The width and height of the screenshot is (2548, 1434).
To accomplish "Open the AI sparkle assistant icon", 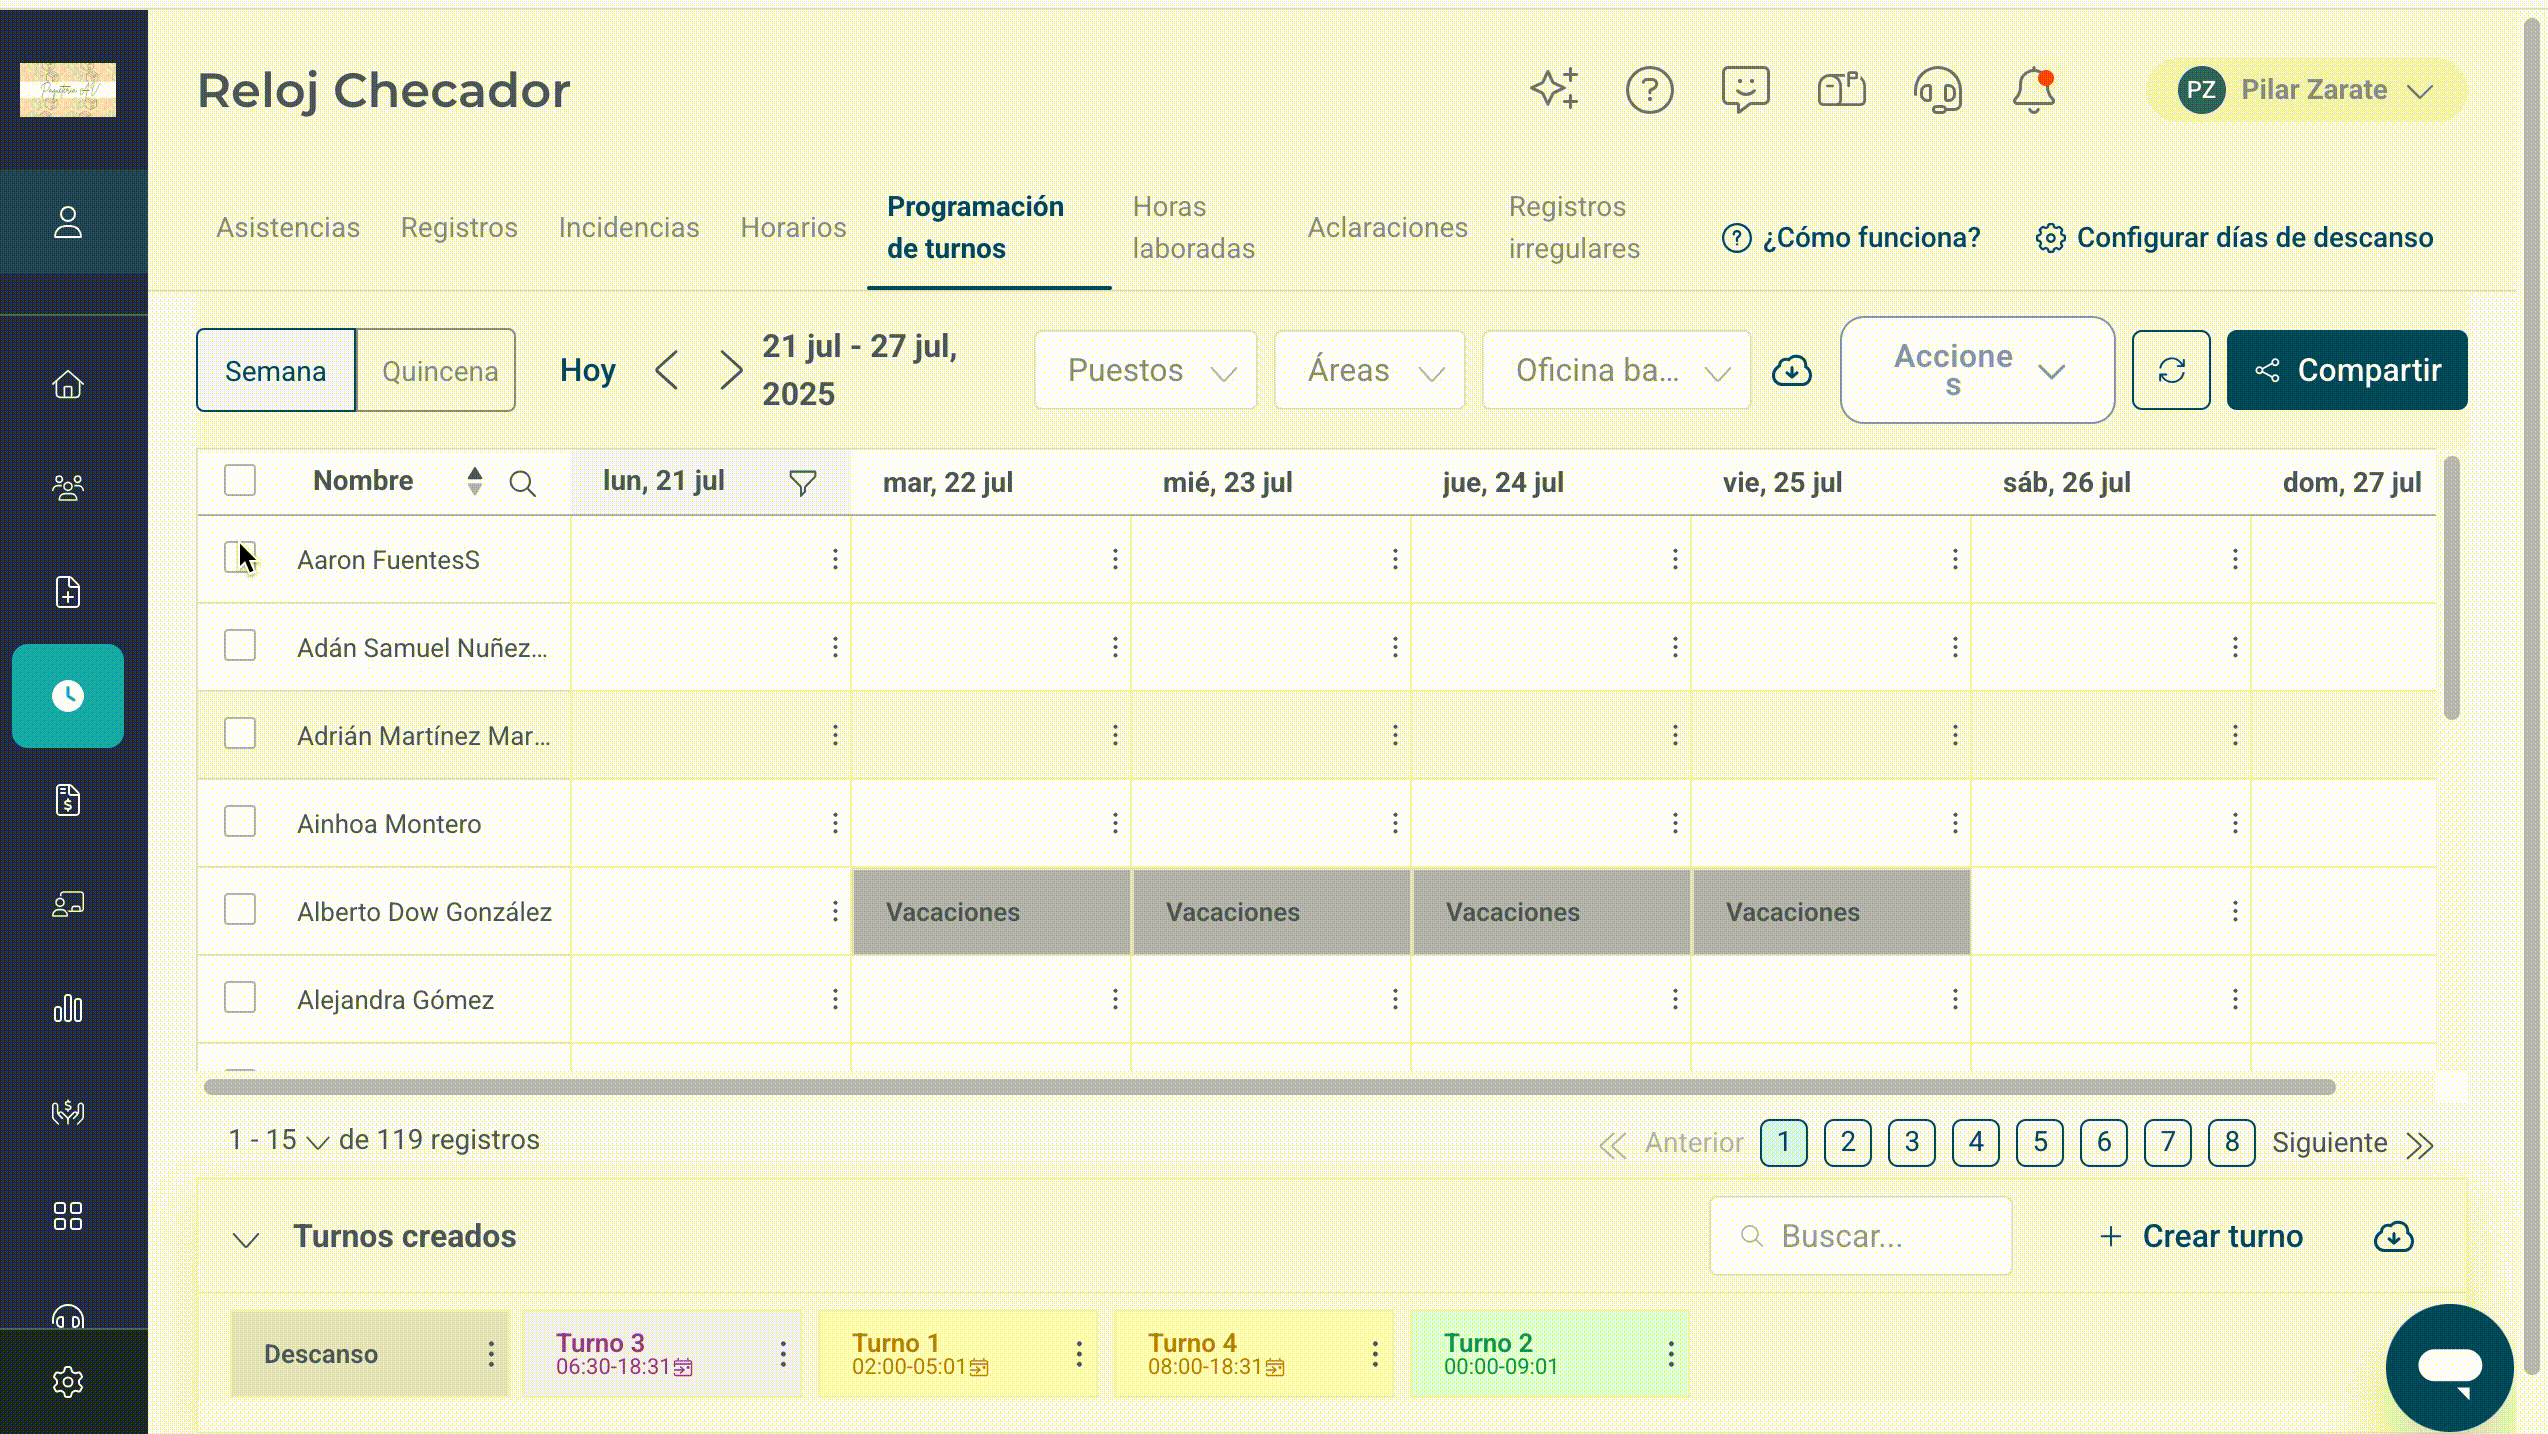I will [1554, 89].
